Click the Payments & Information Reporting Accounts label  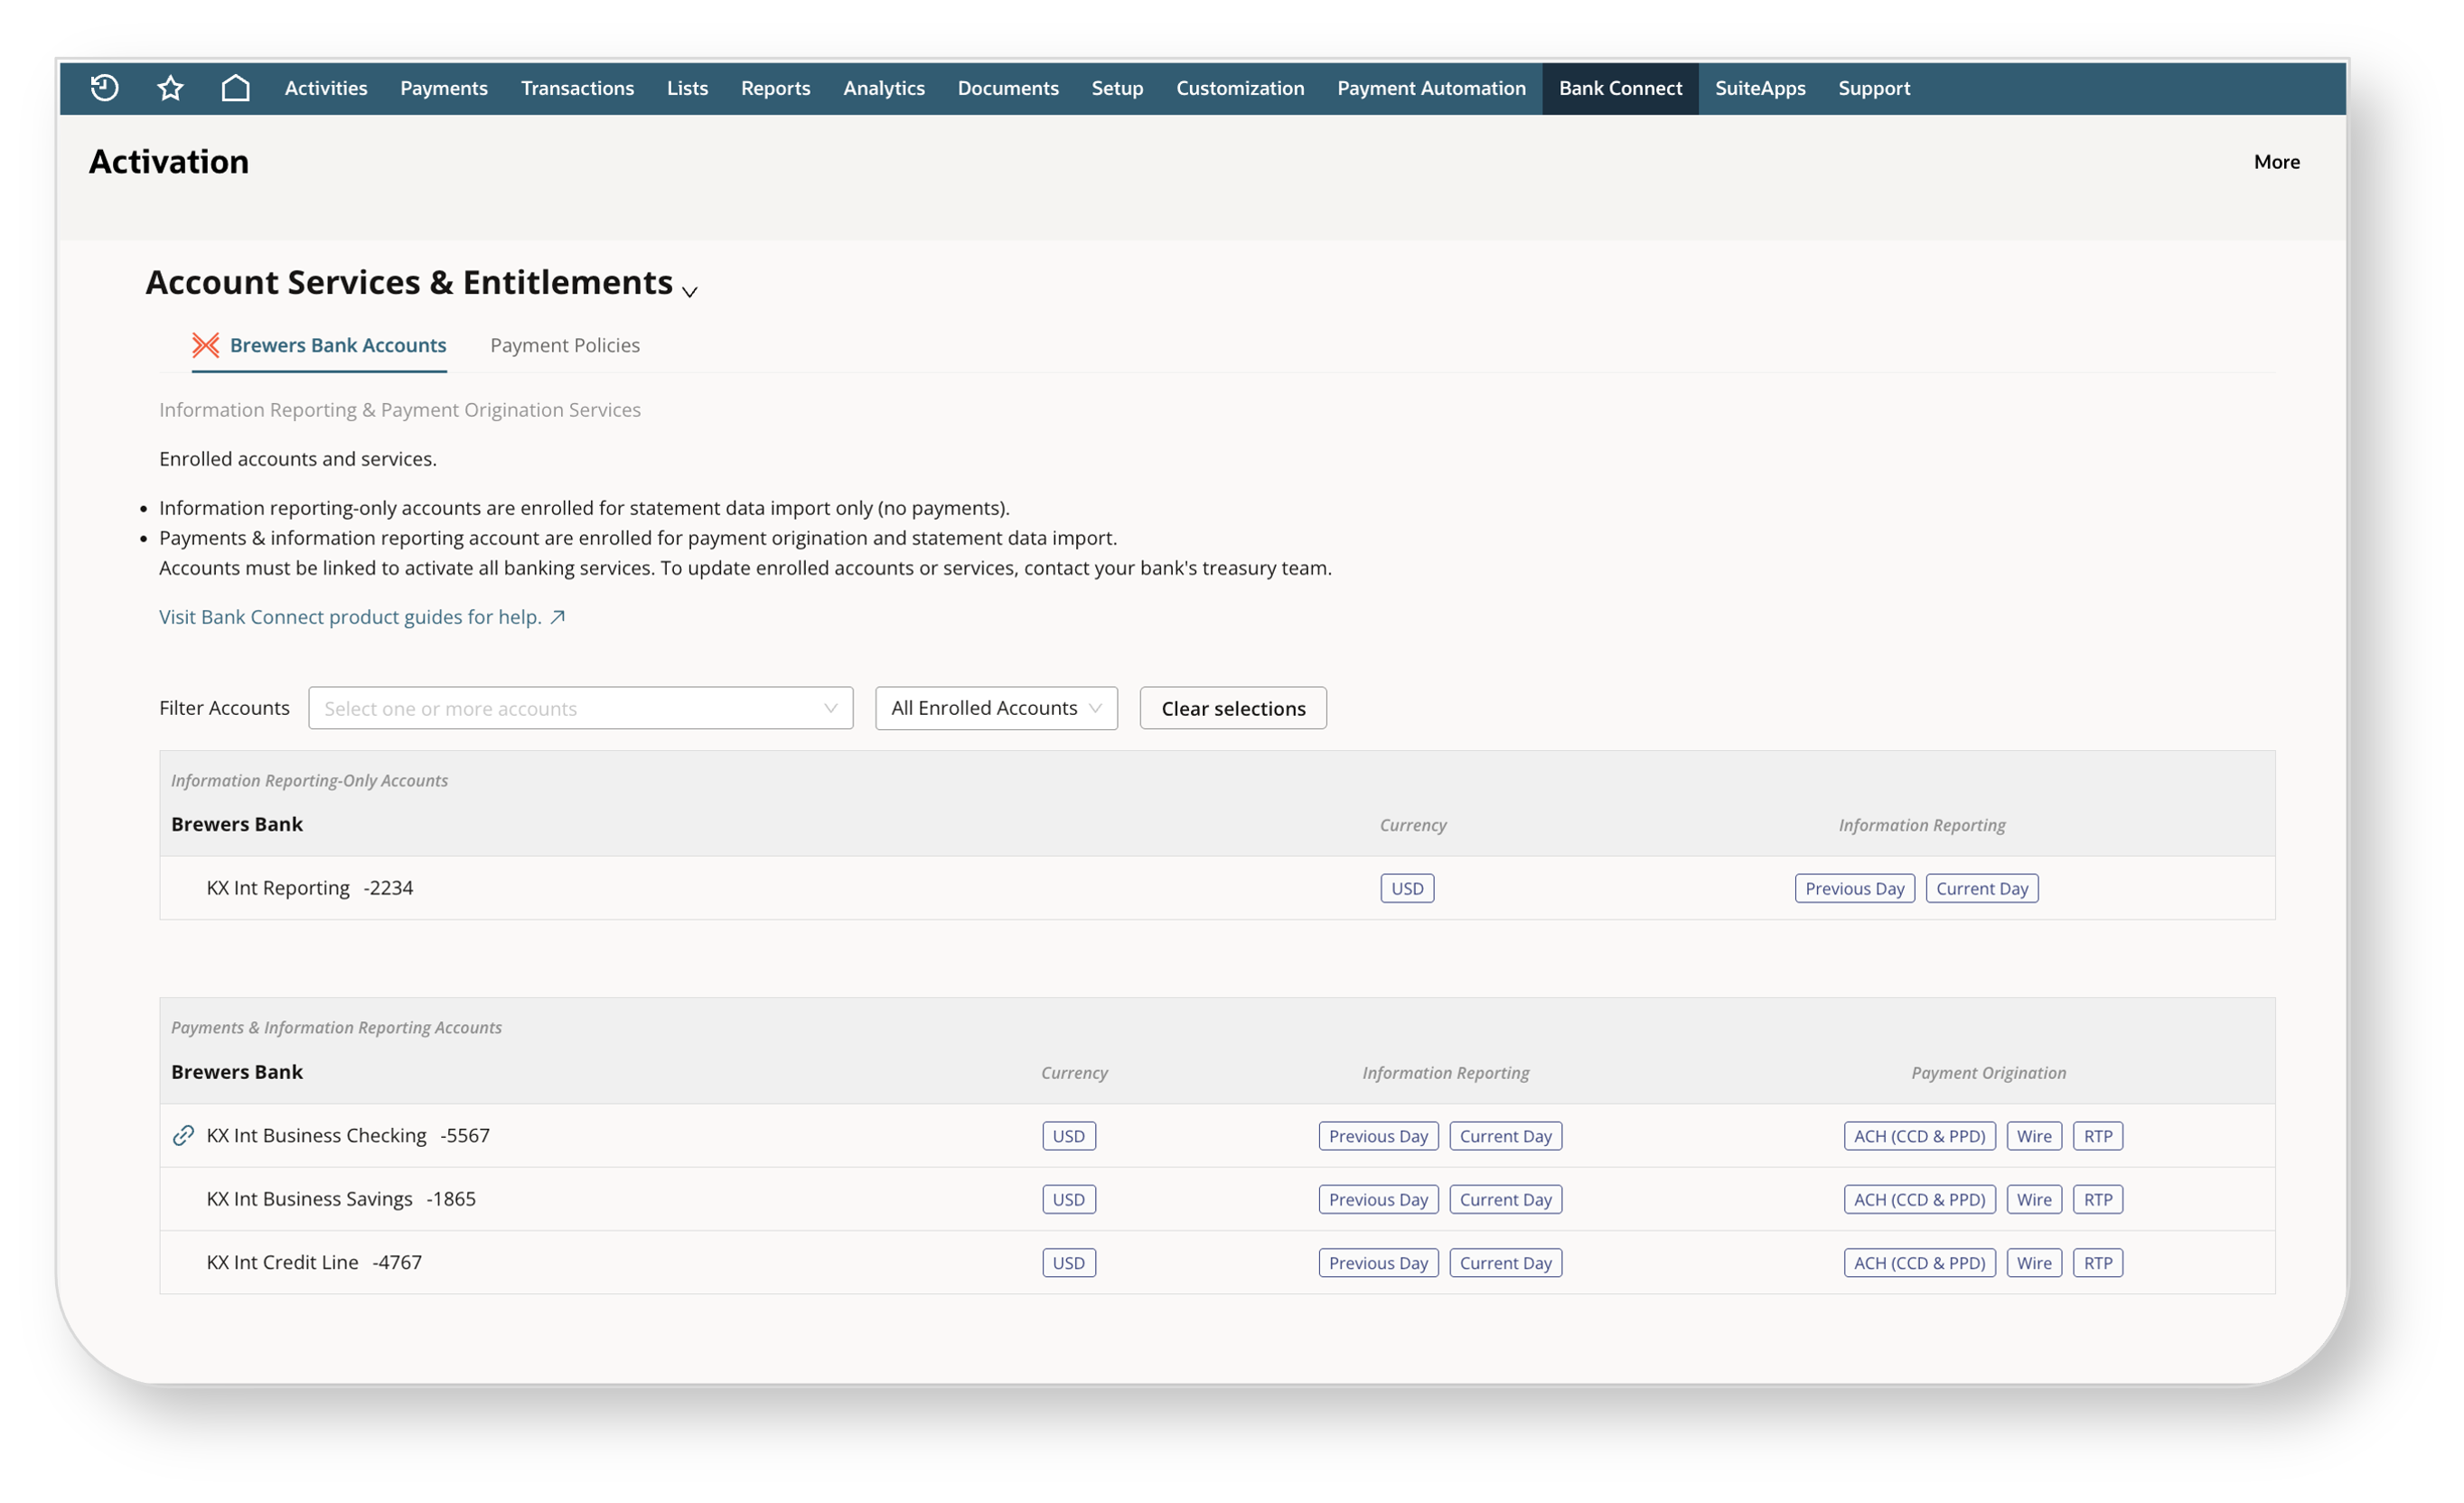pos(336,1028)
